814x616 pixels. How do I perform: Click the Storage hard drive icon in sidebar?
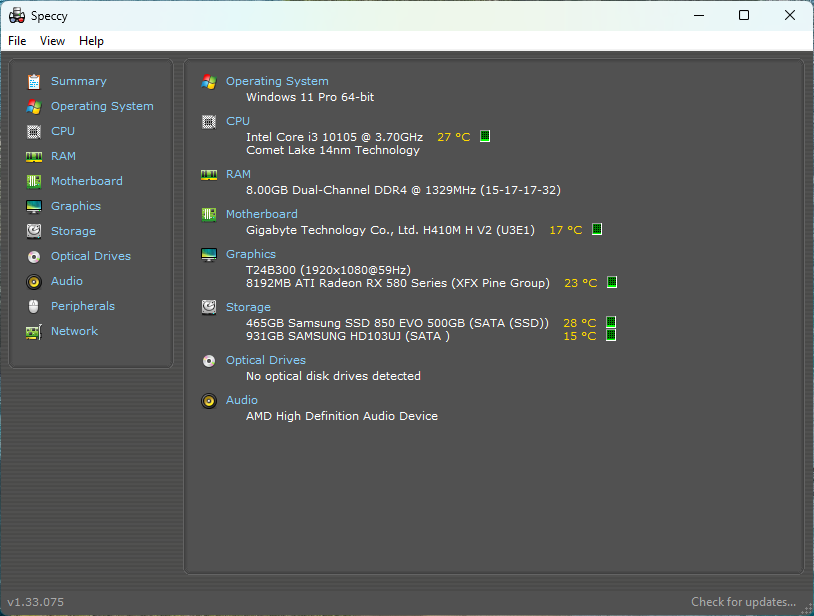[34, 231]
